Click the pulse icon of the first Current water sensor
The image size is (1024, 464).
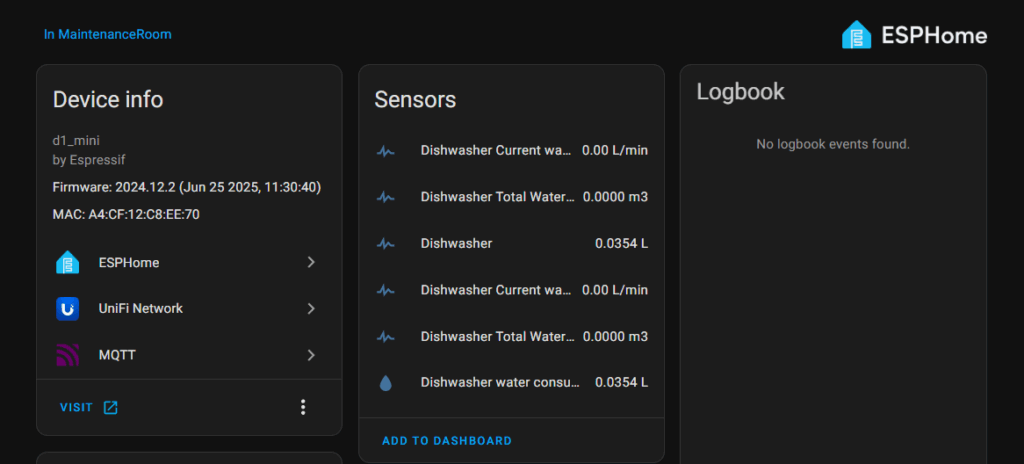pyautogui.click(x=386, y=151)
